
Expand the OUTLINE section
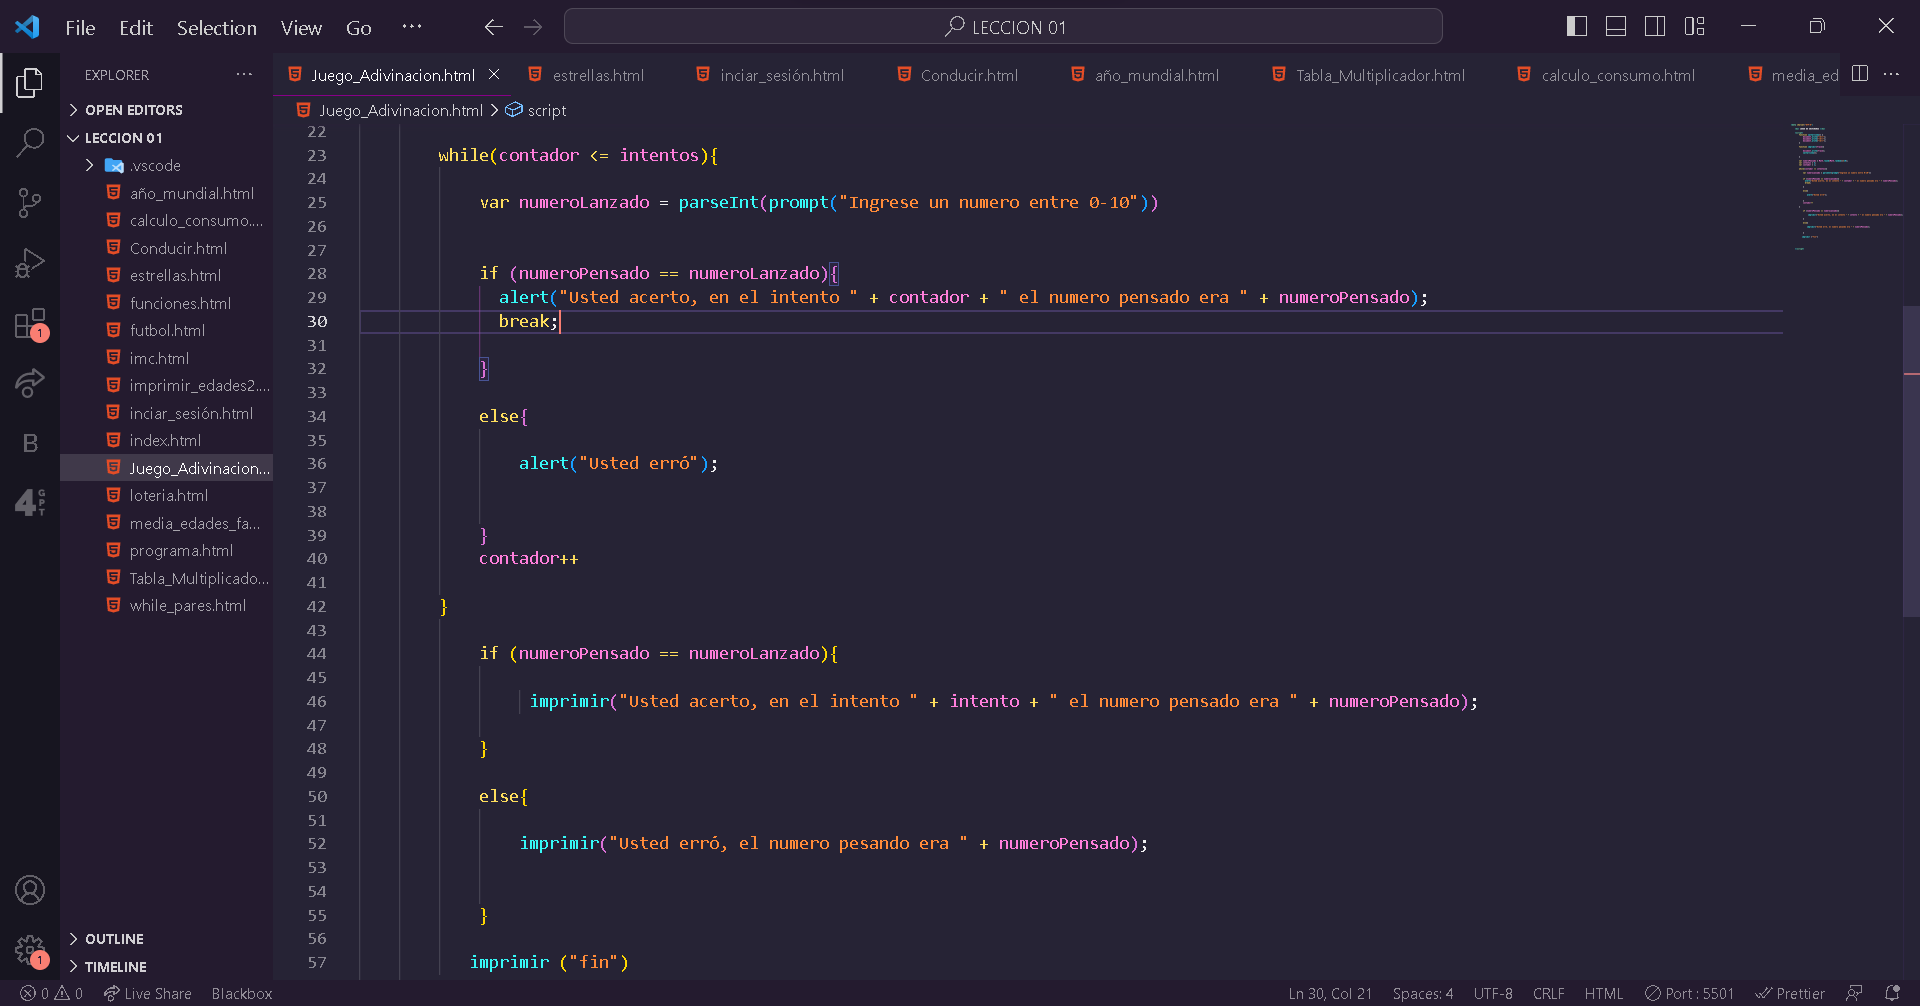tap(167, 939)
